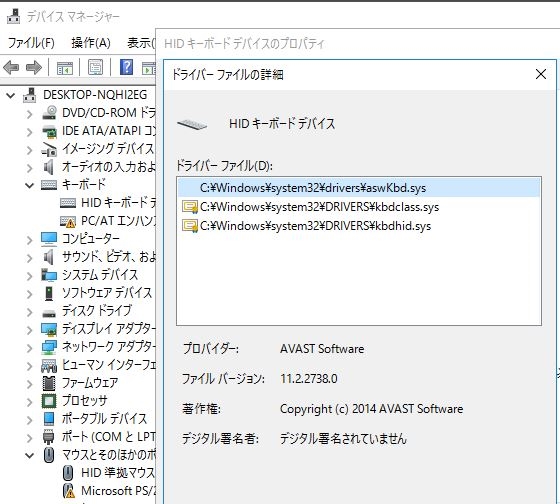The image size is (560, 504).
Task: Select aswKbd.sys driver file row
Action: 359,188
